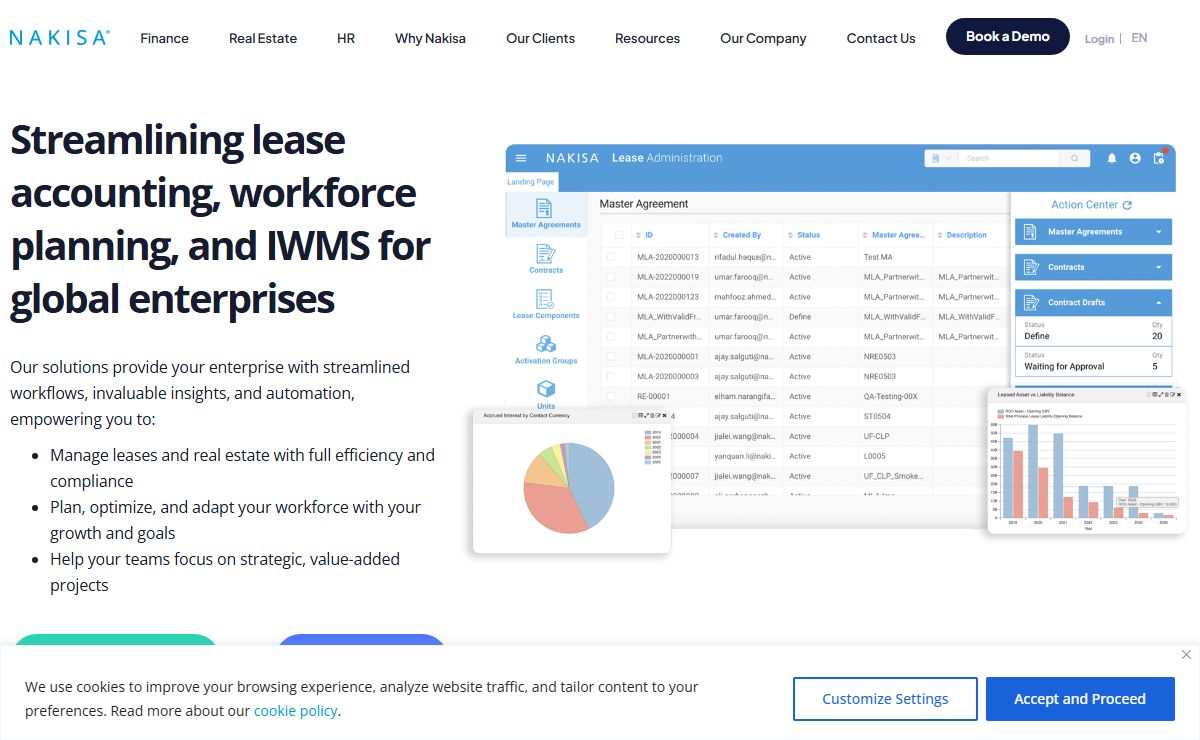Screen dimensions: 1200x740
Task: Collapse Contract Drafts panel in Action Center
Action: click(x=1159, y=302)
